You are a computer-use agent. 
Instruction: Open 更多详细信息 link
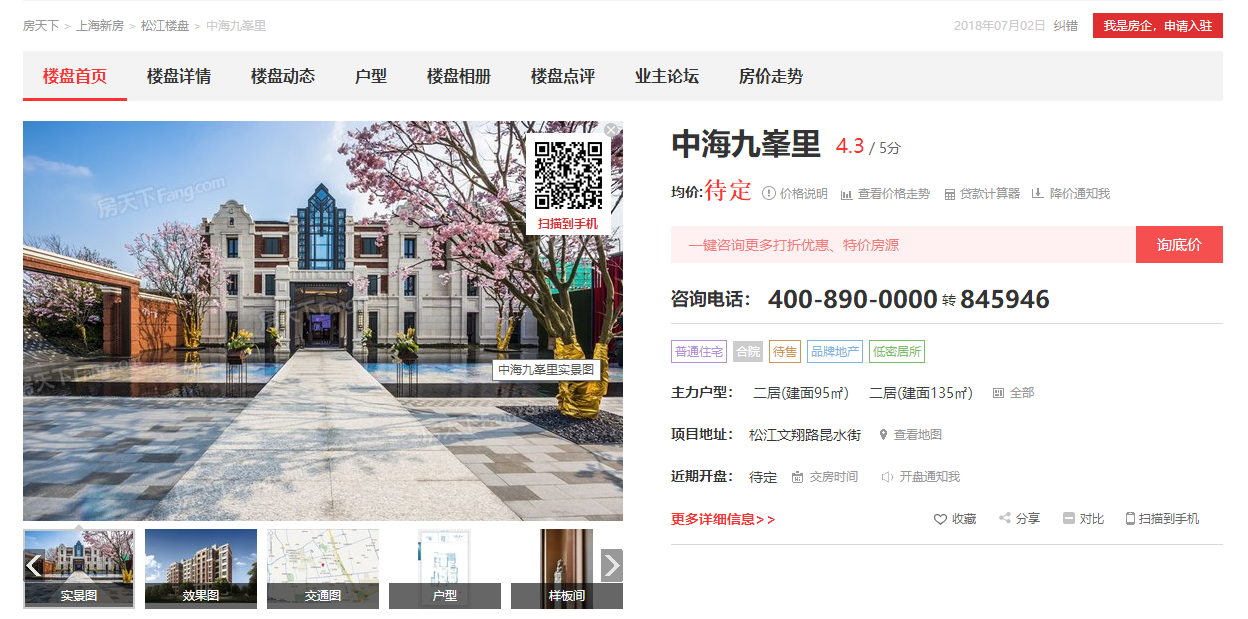pos(723,519)
